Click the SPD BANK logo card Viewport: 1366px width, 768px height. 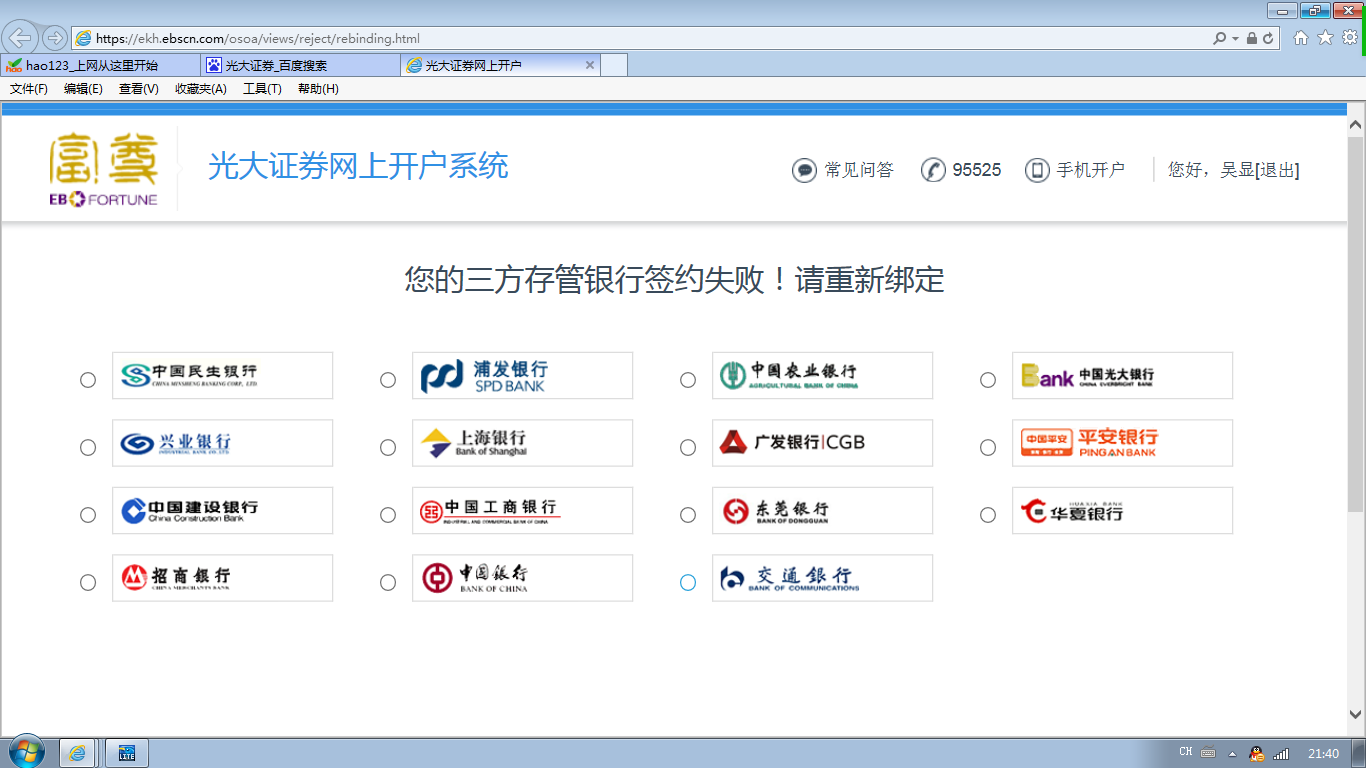[x=522, y=375]
